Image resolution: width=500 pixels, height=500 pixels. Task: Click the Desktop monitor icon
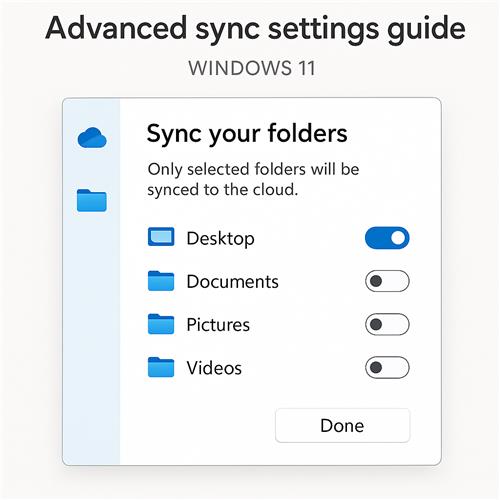[161, 237]
